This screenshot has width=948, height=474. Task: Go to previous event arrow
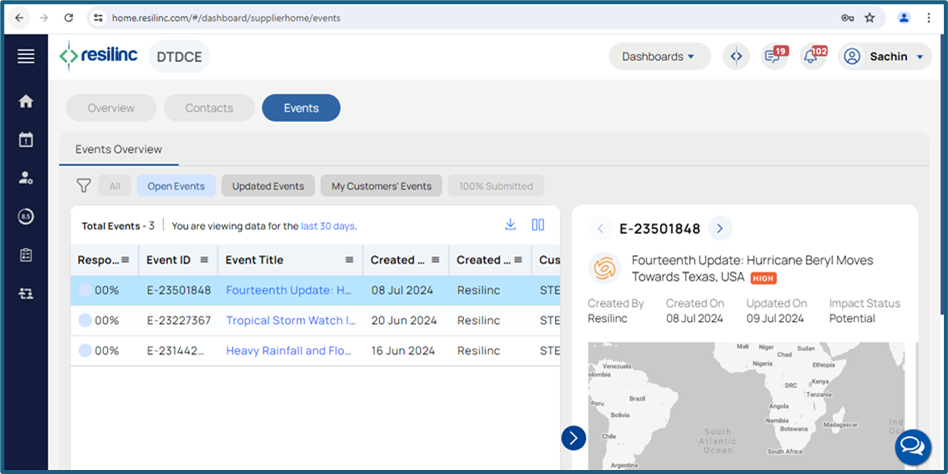coord(600,229)
